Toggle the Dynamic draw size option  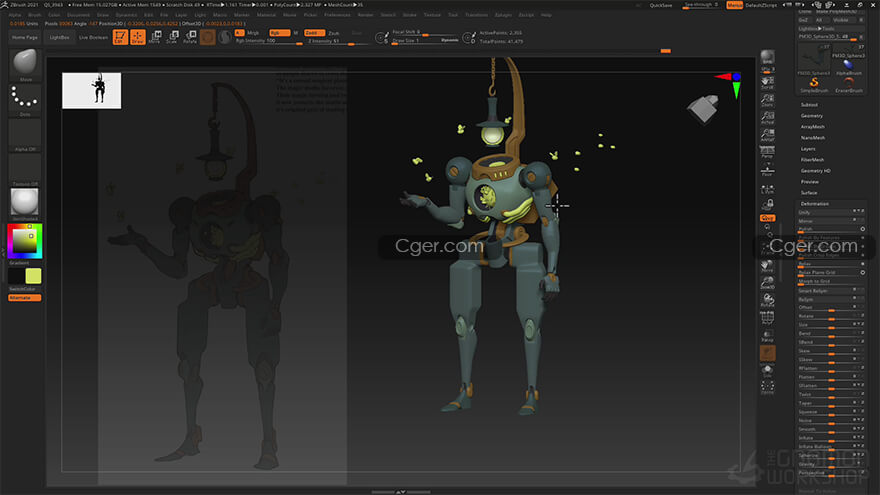[449, 40]
